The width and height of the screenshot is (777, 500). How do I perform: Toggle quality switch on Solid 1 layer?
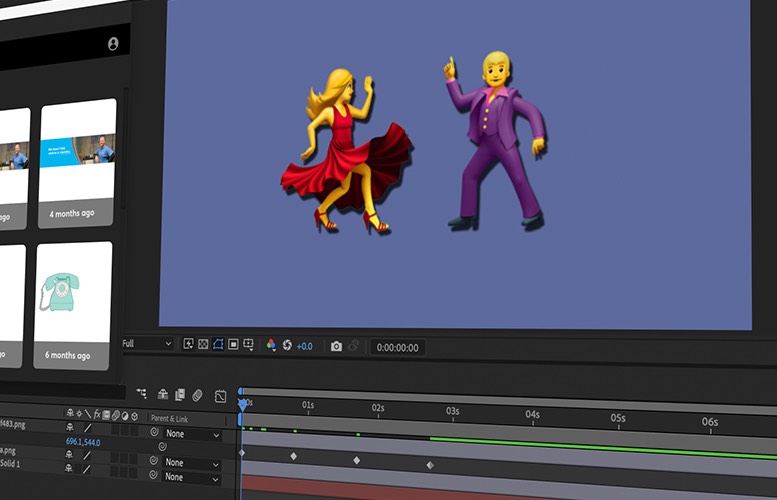click(87, 469)
